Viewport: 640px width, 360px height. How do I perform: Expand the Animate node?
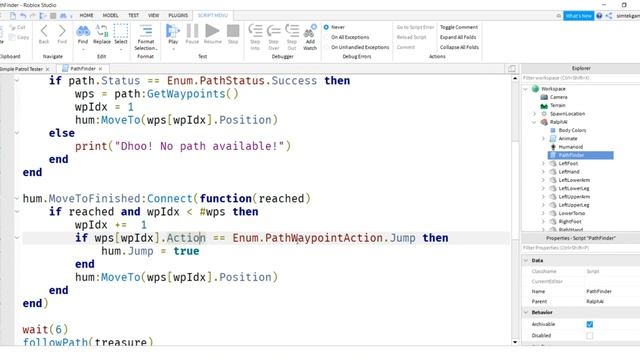[543, 139]
